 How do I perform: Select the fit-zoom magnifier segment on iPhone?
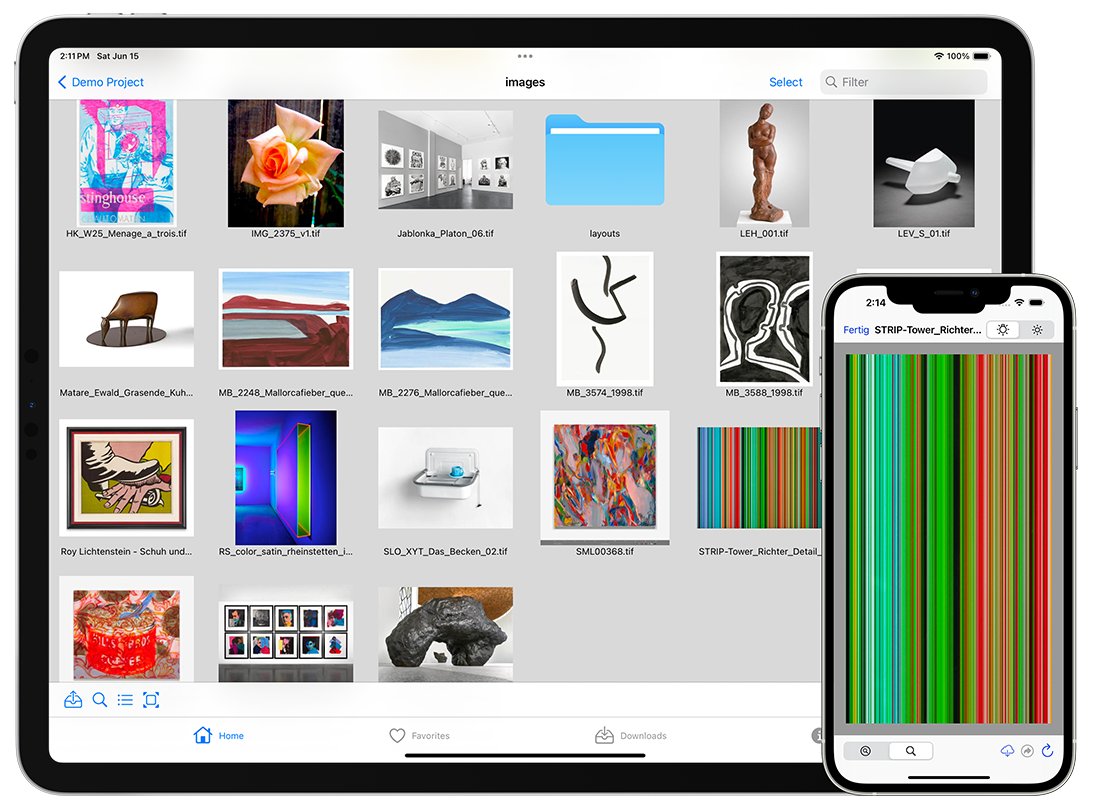[866, 751]
